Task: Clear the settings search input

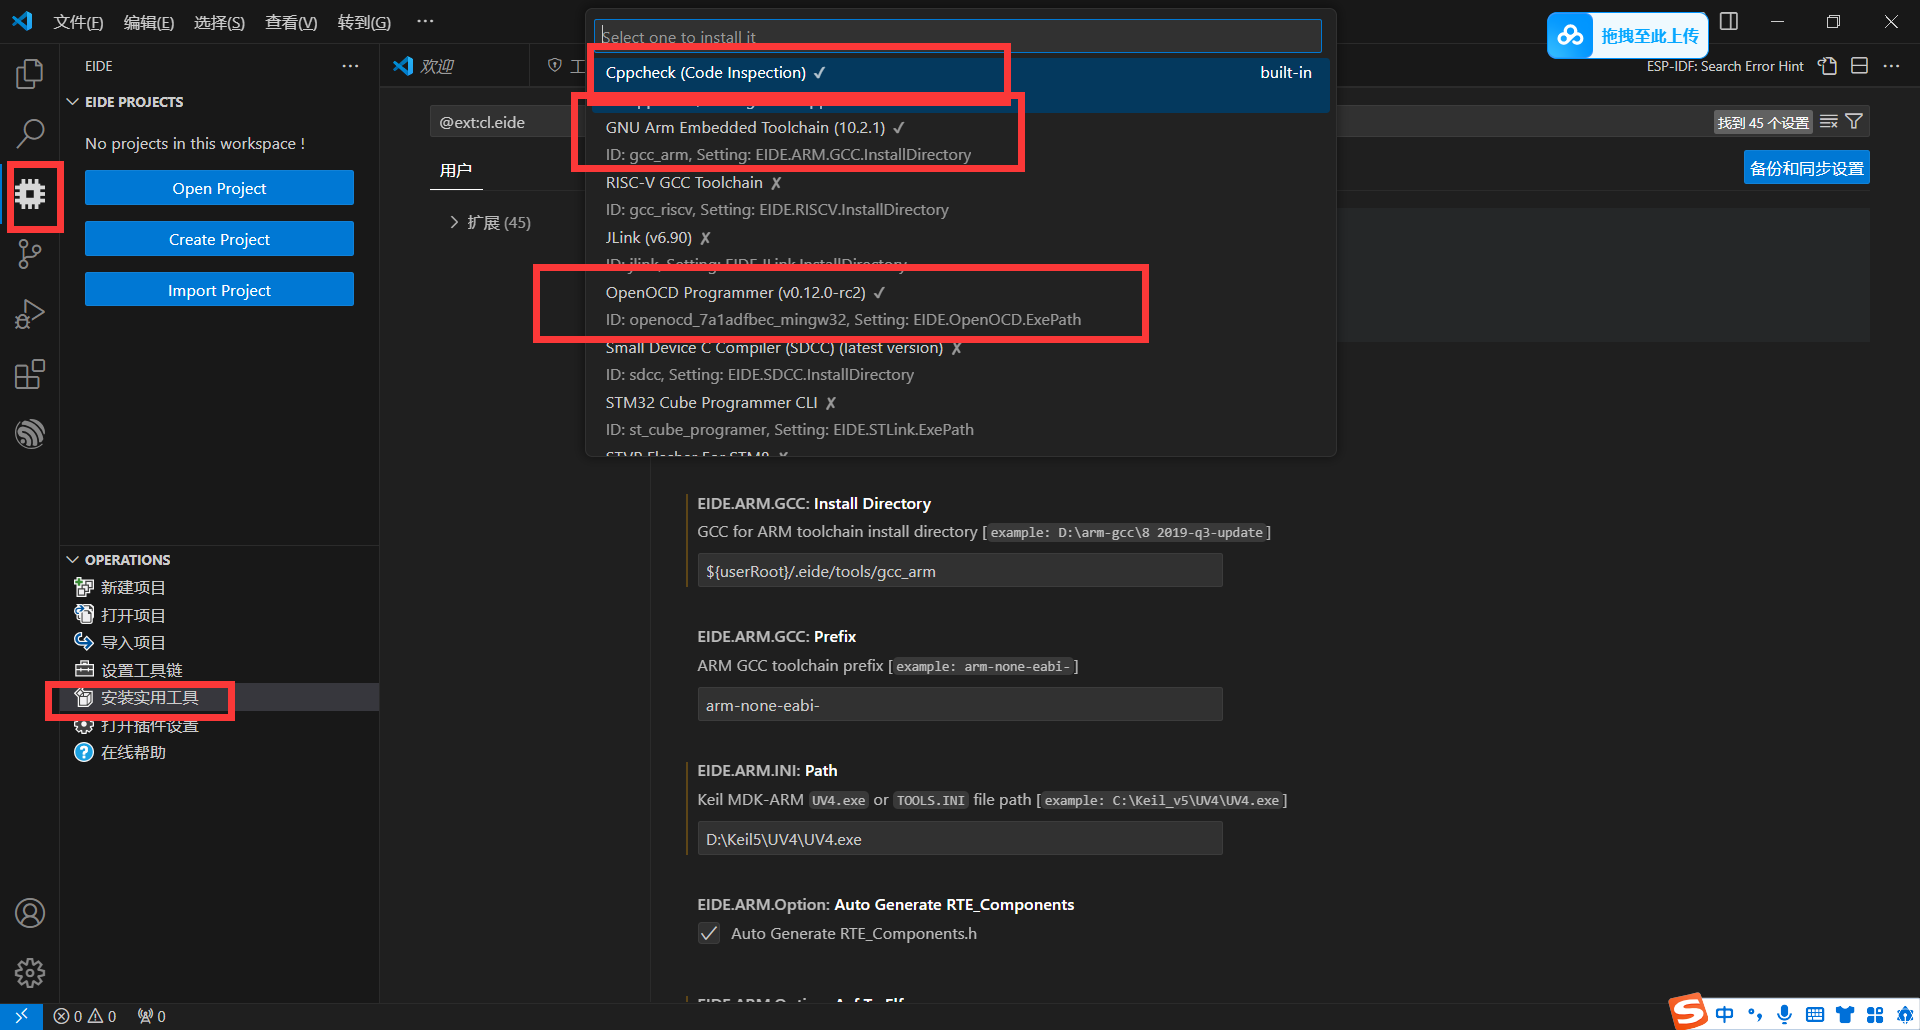Action: point(1829,122)
